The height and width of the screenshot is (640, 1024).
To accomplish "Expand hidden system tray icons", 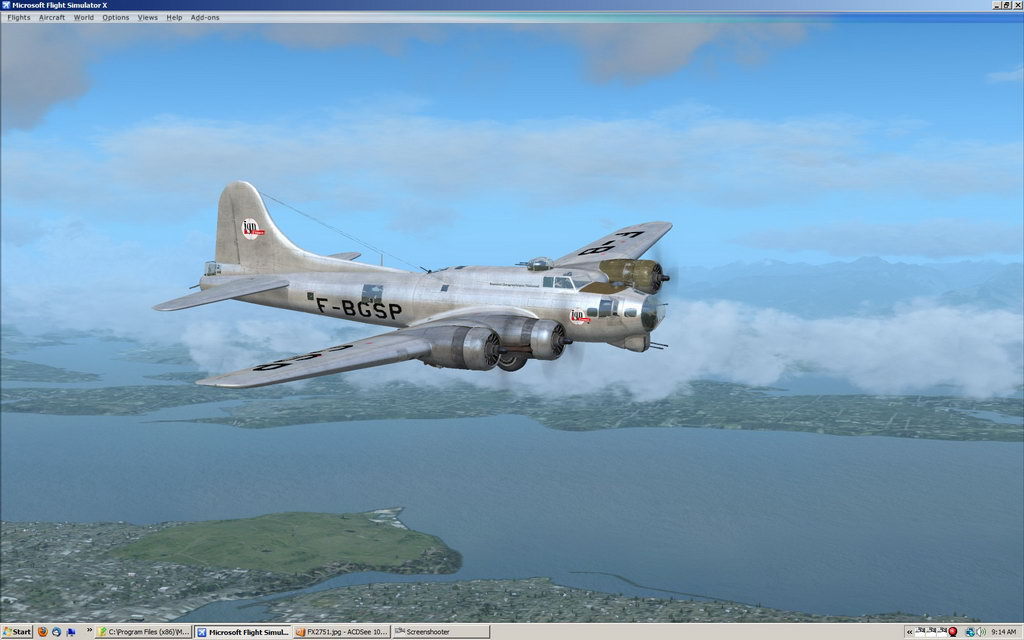I will click(909, 632).
